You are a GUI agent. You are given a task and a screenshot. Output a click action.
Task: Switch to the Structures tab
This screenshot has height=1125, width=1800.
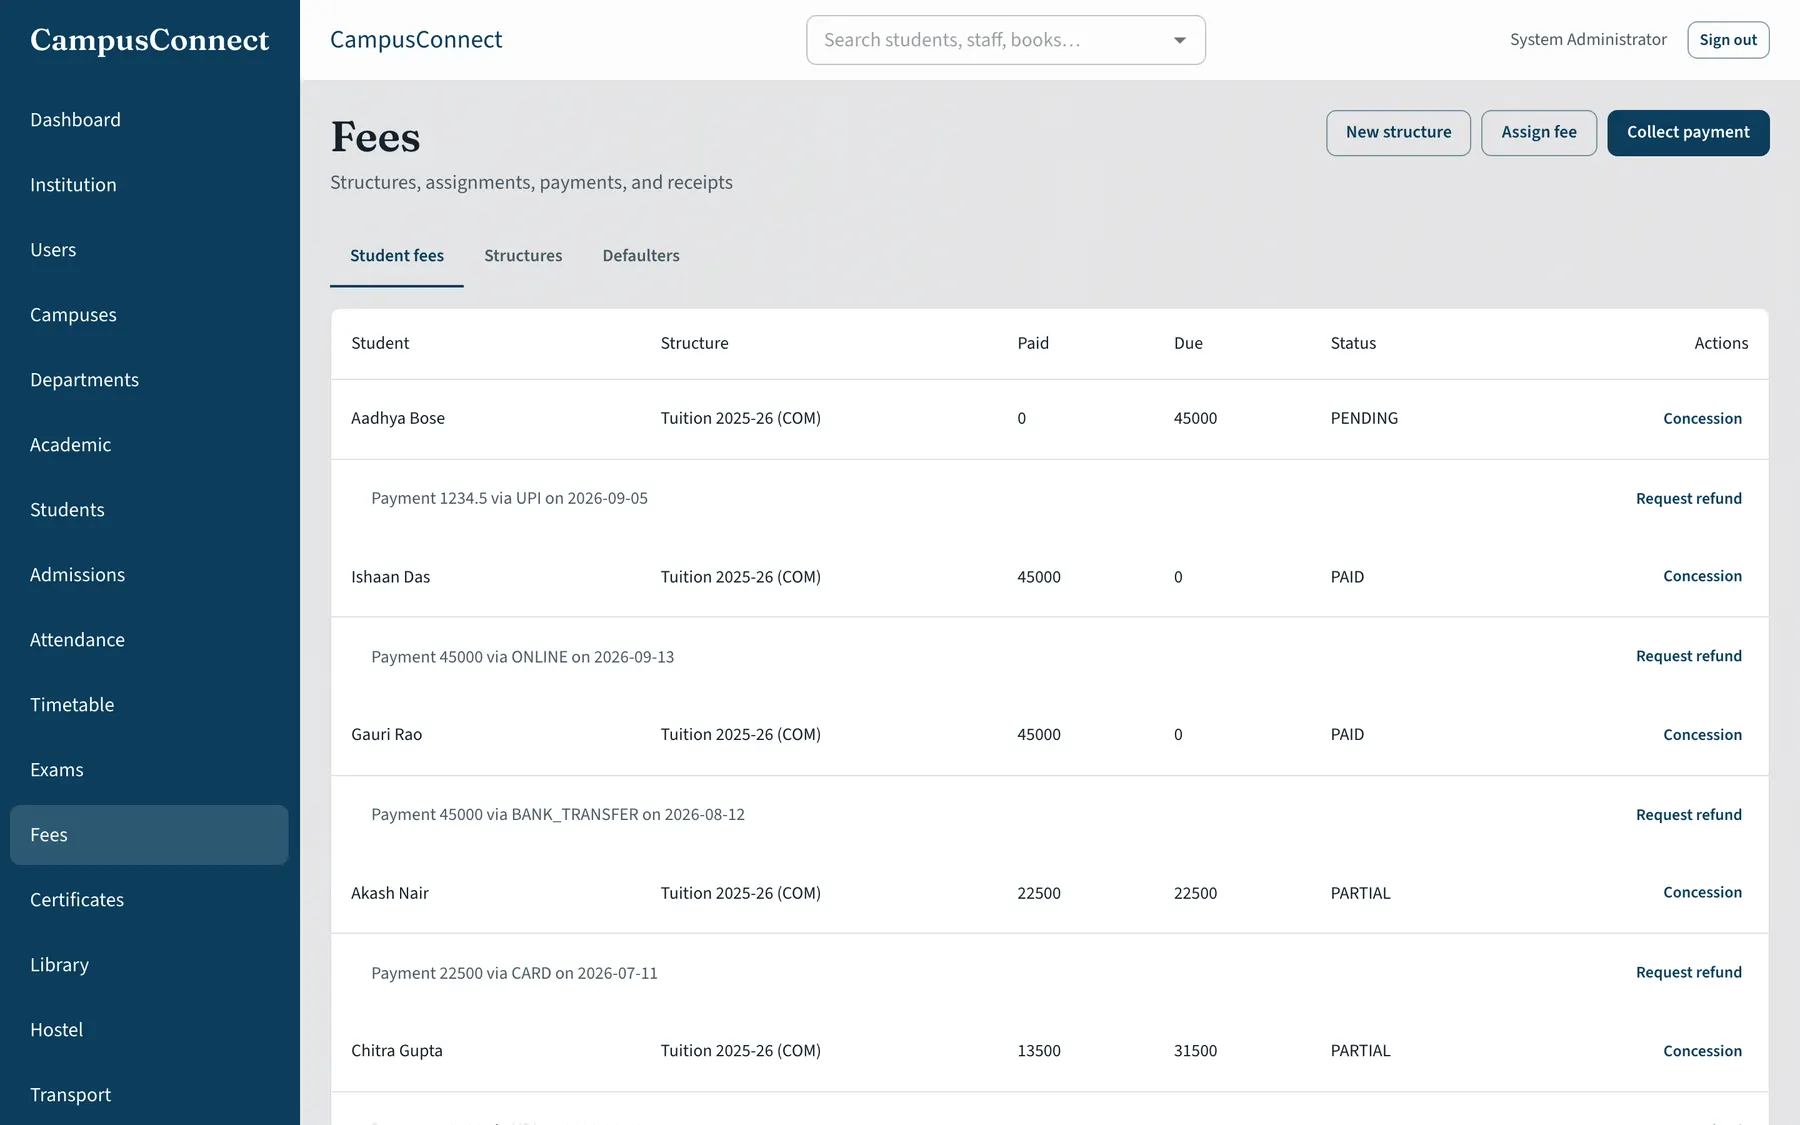(523, 256)
